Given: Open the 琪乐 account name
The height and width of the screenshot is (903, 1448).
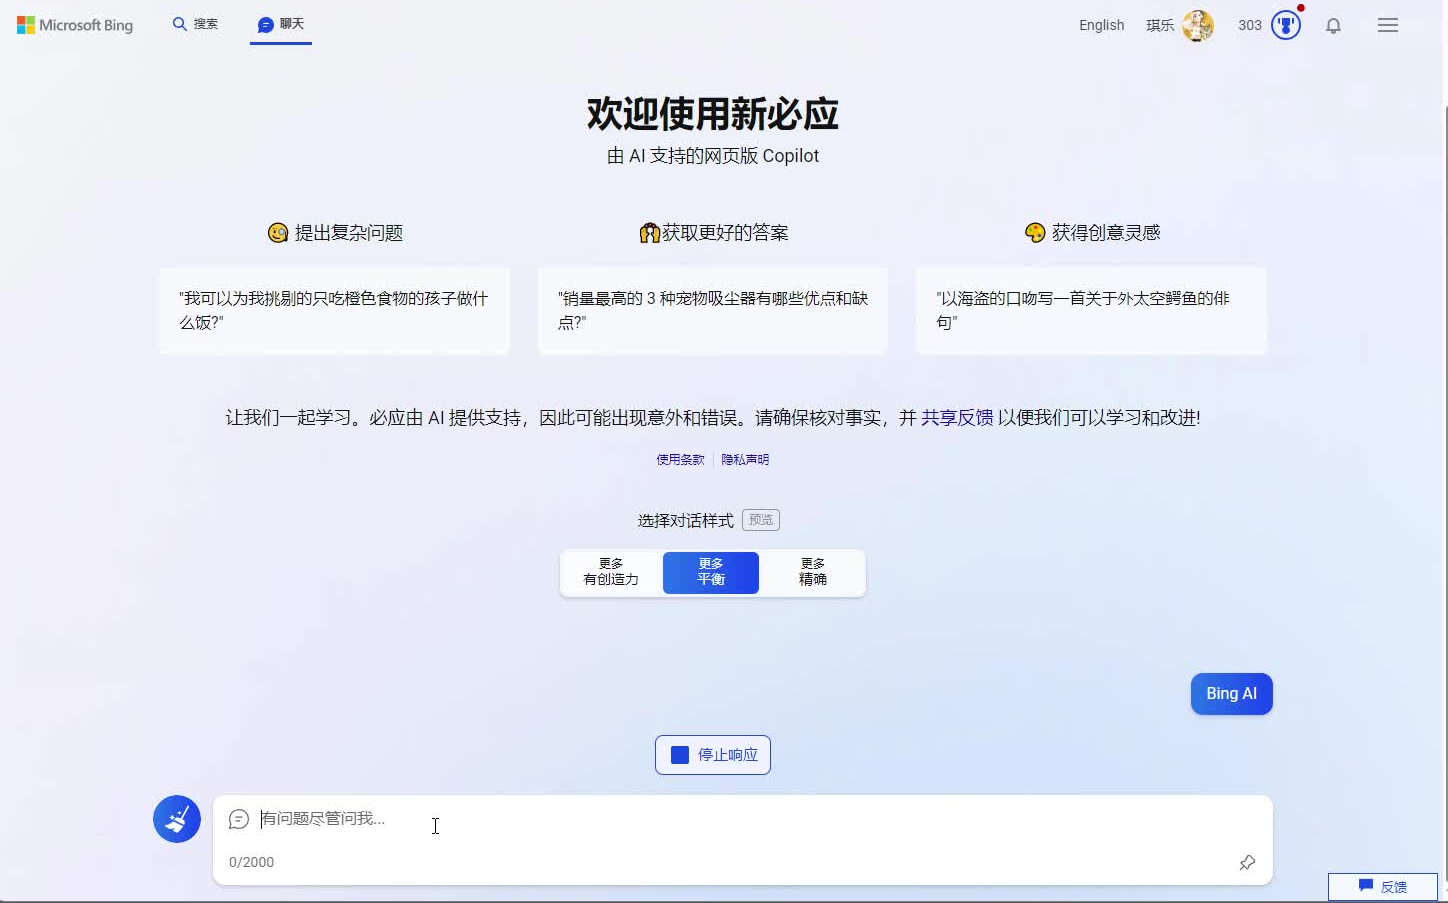Looking at the screenshot, I should (1160, 25).
